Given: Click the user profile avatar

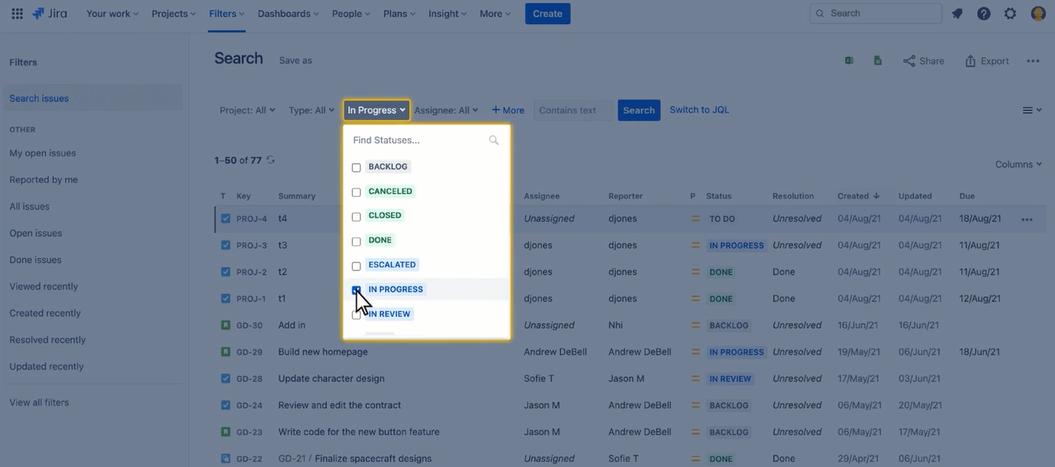Looking at the screenshot, I should point(1038,13).
